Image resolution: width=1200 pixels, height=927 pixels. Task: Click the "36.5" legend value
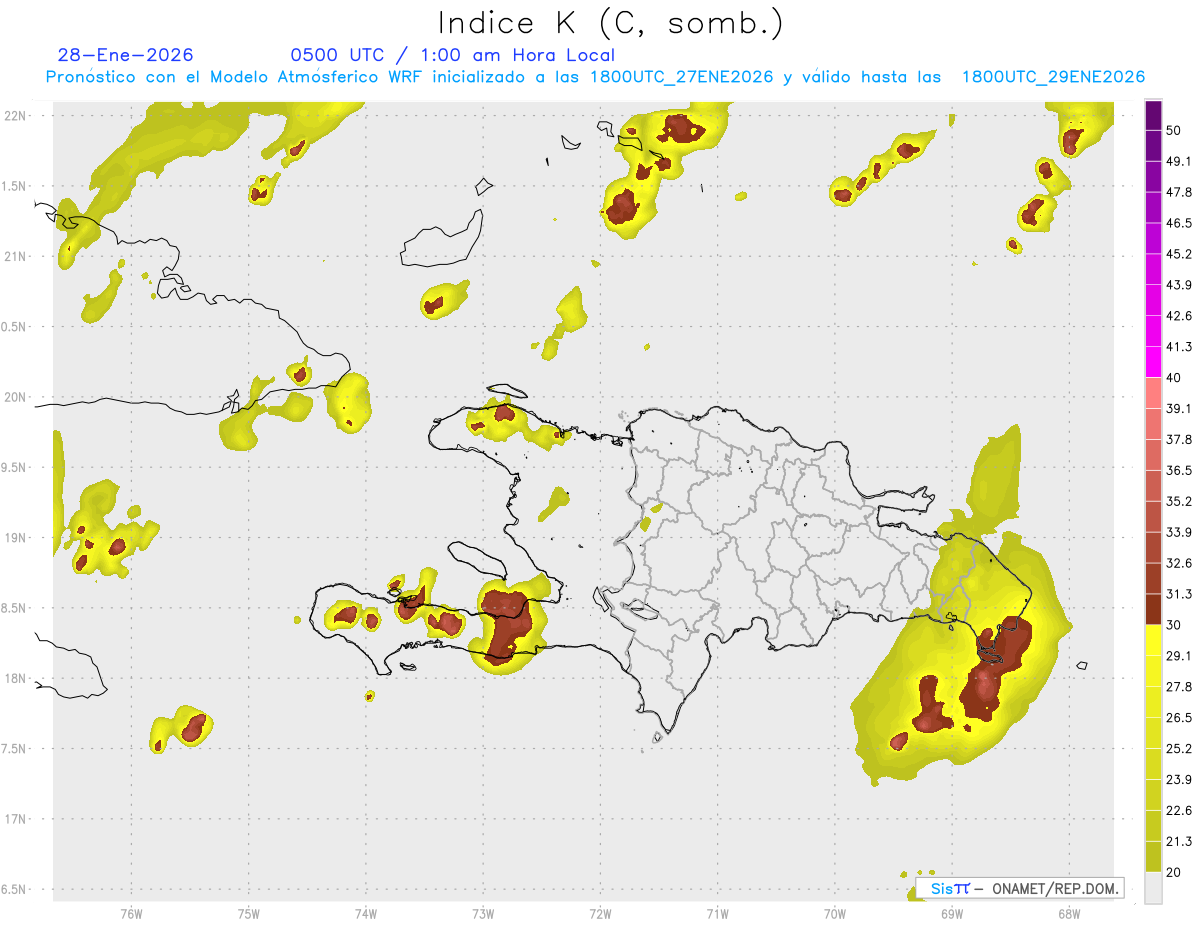point(1178,470)
